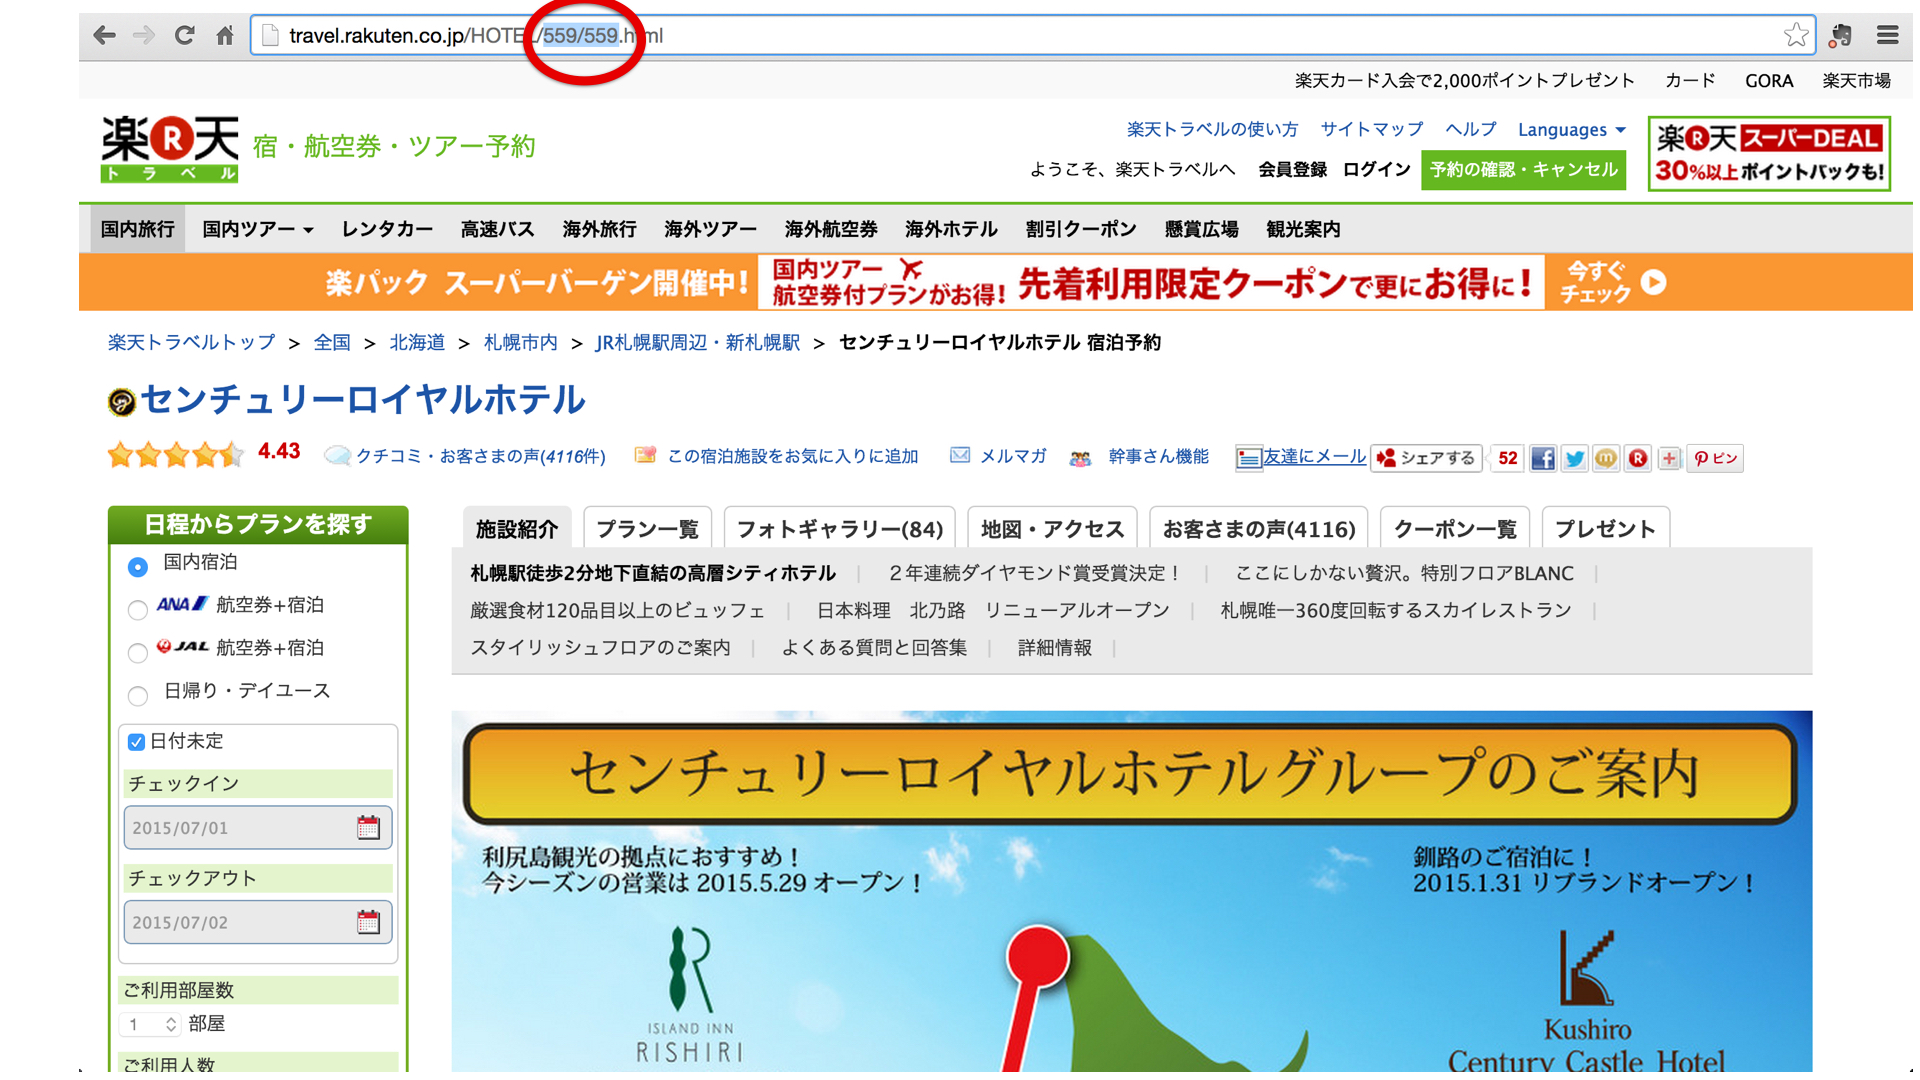This screenshot has width=1920, height=1080.
Task: Click 北海道 in the breadcrumb
Action: [417, 343]
